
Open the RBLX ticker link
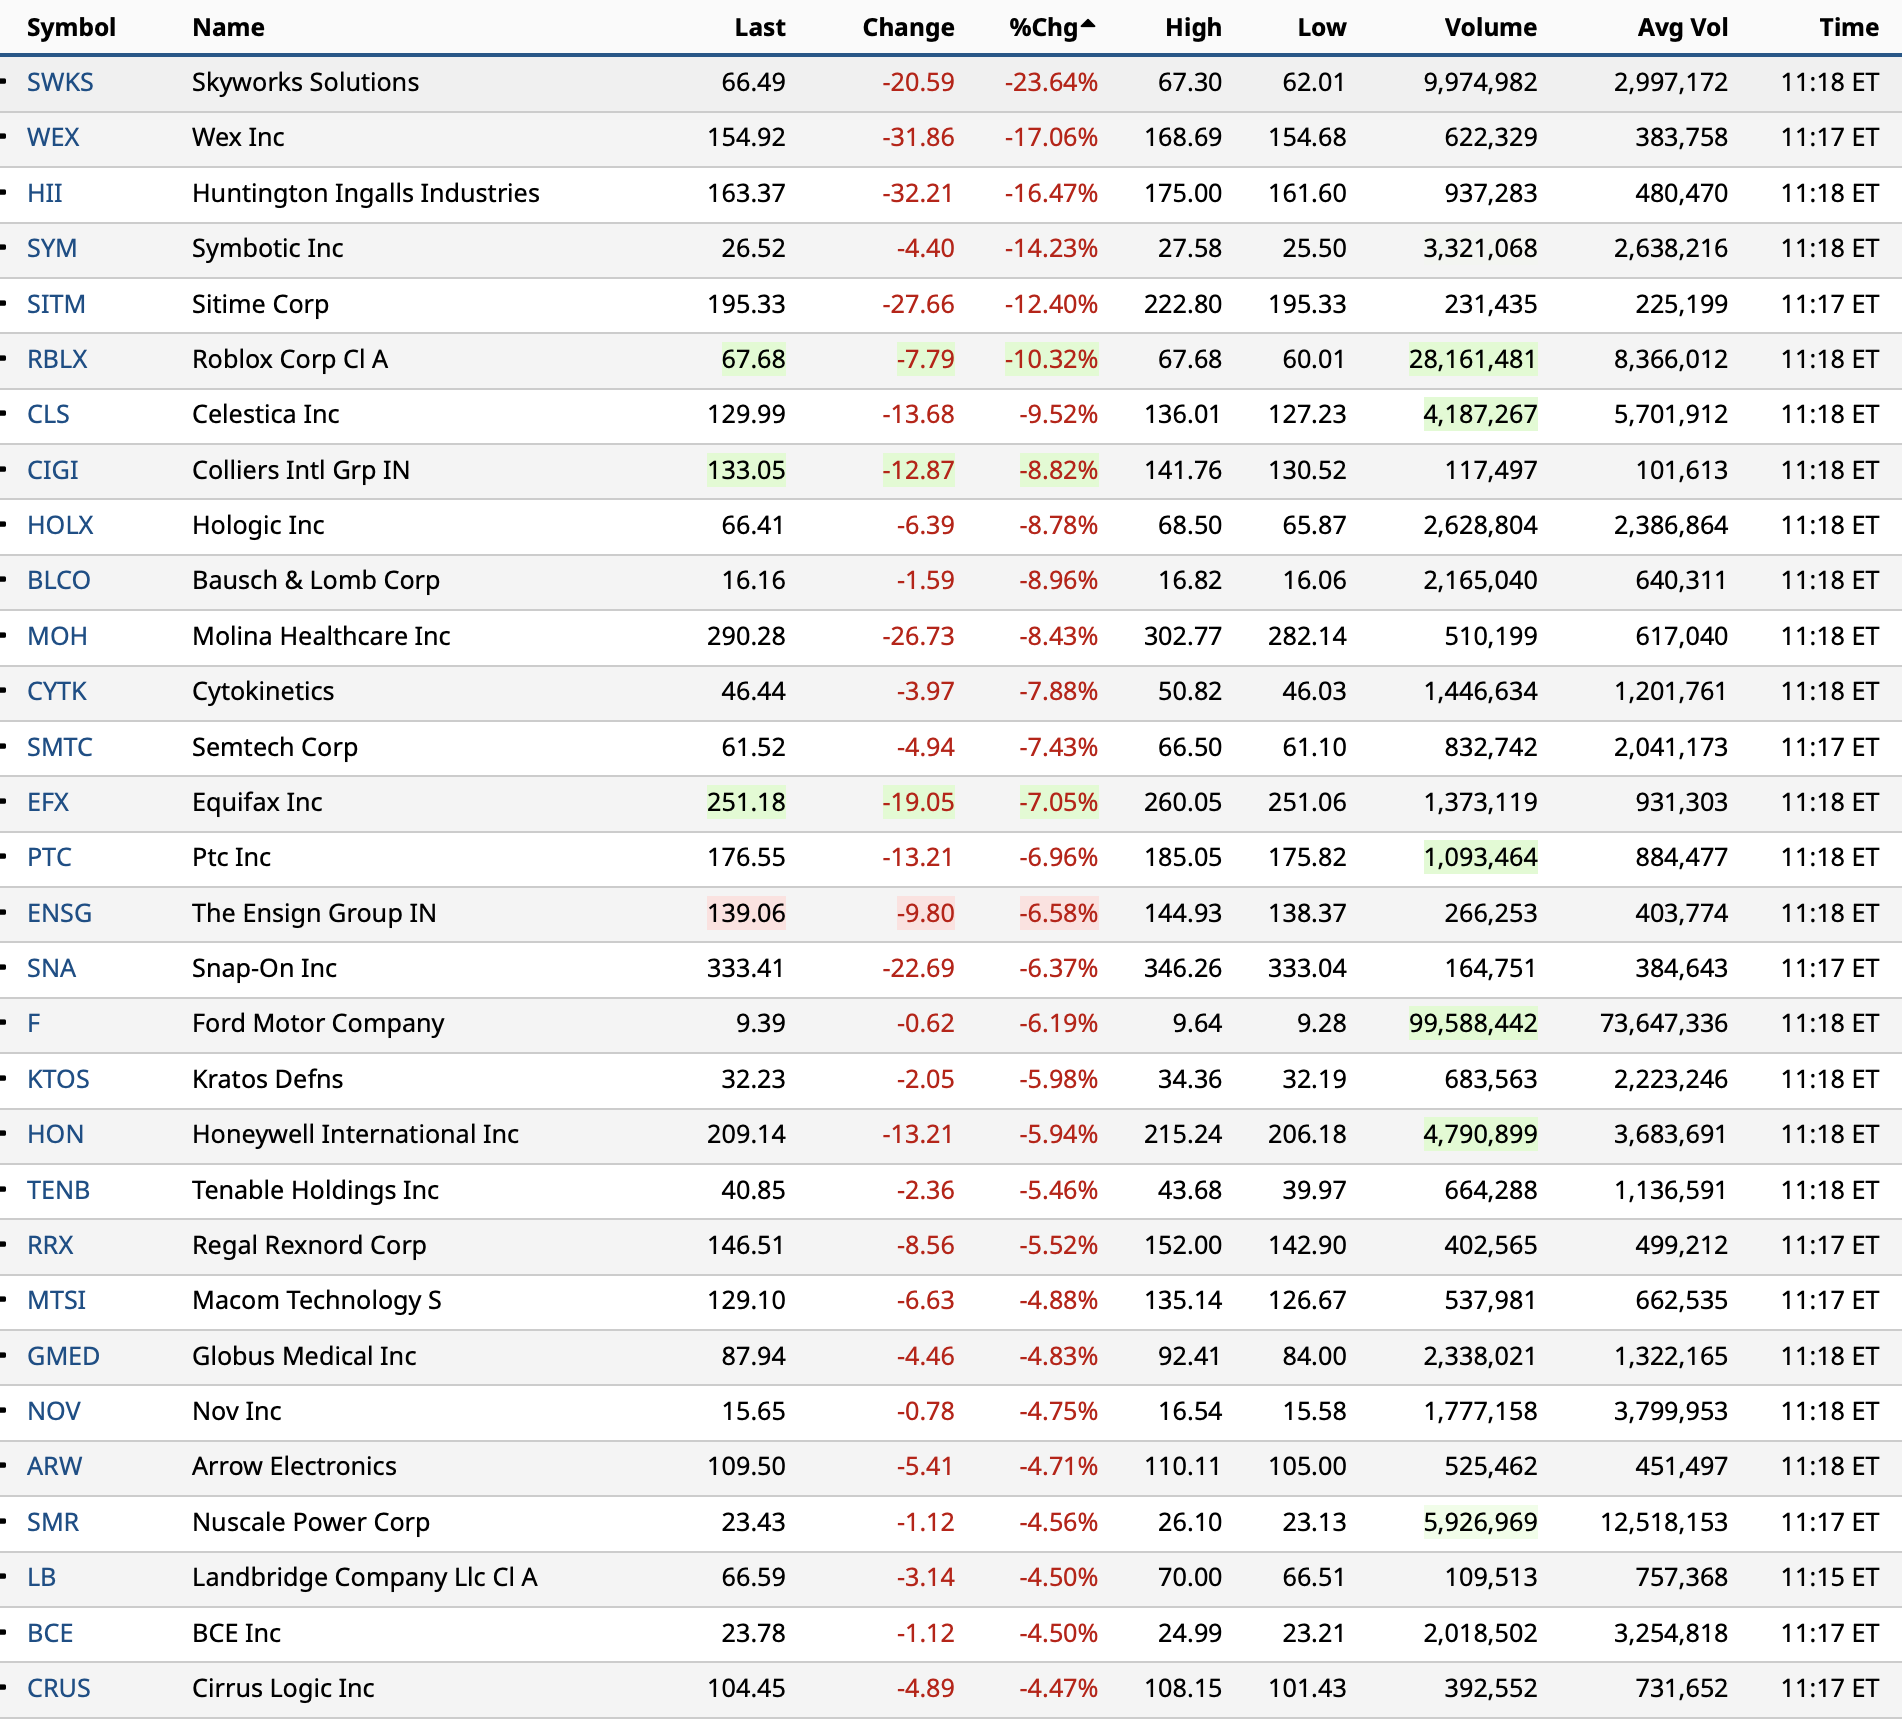pyautogui.click(x=57, y=359)
